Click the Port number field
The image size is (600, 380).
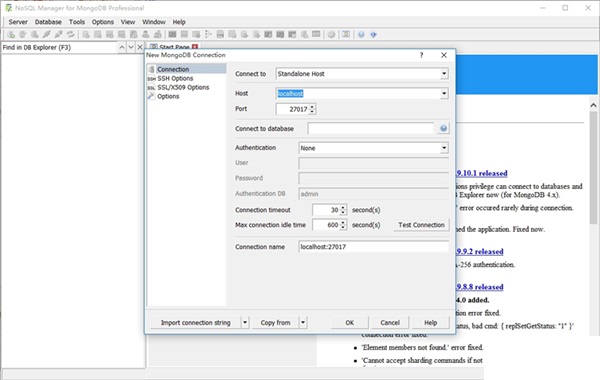[x=292, y=109]
